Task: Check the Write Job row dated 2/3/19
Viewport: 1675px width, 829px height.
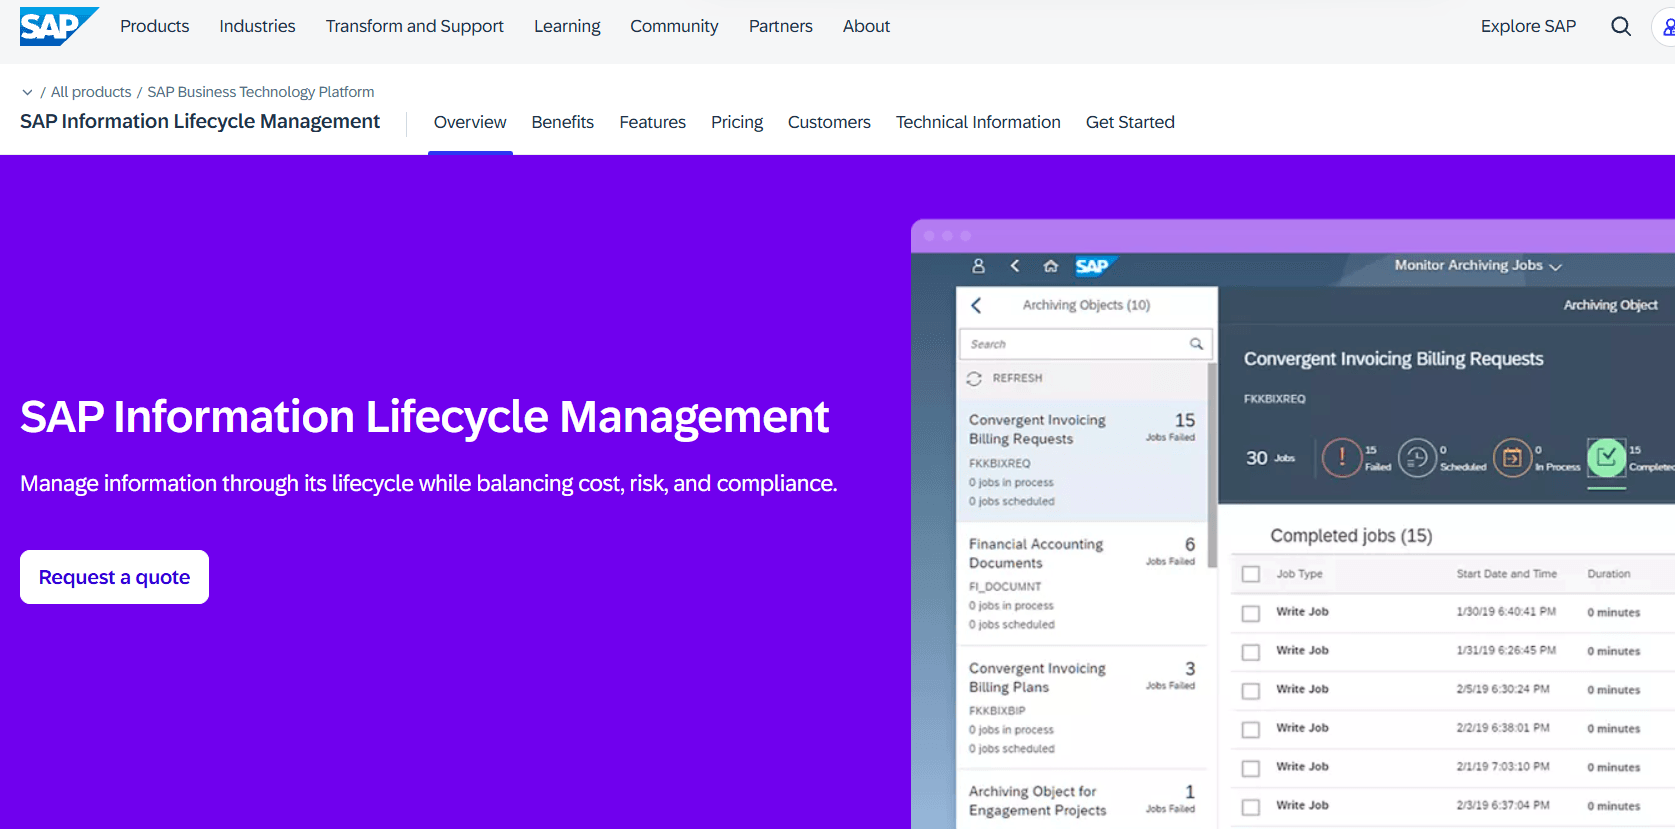Action: tap(1251, 807)
